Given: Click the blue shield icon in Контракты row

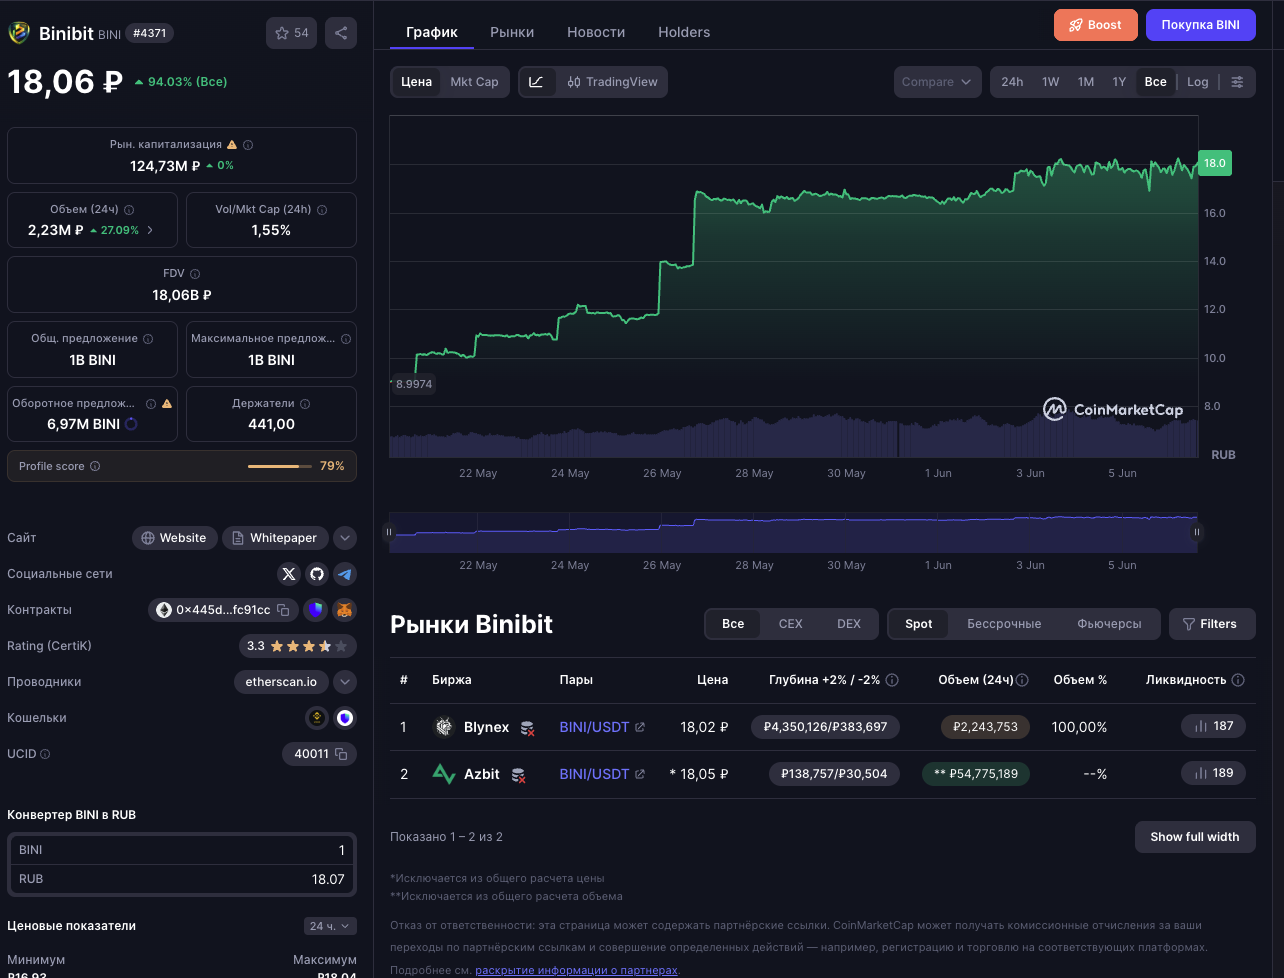Looking at the screenshot, I should pyautogui.click(x=316, y=610).
